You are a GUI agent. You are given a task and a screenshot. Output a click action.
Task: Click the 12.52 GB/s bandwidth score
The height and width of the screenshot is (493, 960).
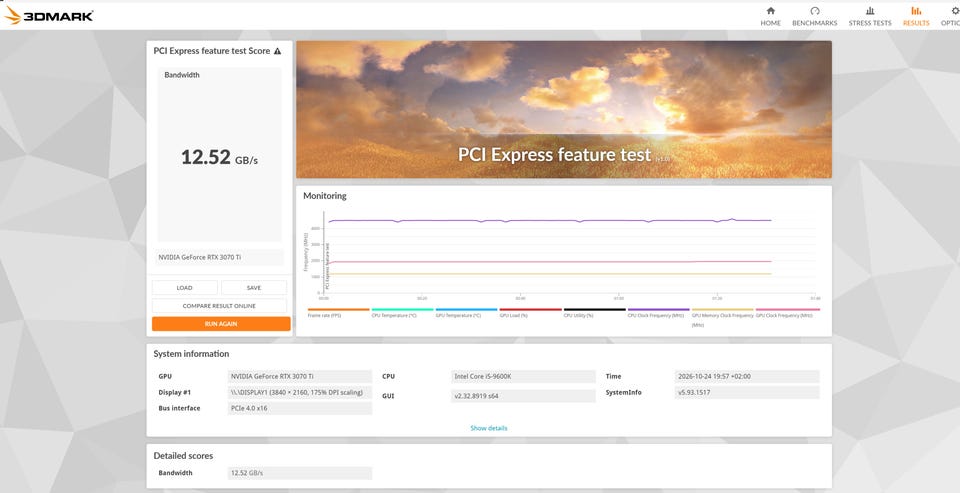pyautogui.click(x=219, y=157)
